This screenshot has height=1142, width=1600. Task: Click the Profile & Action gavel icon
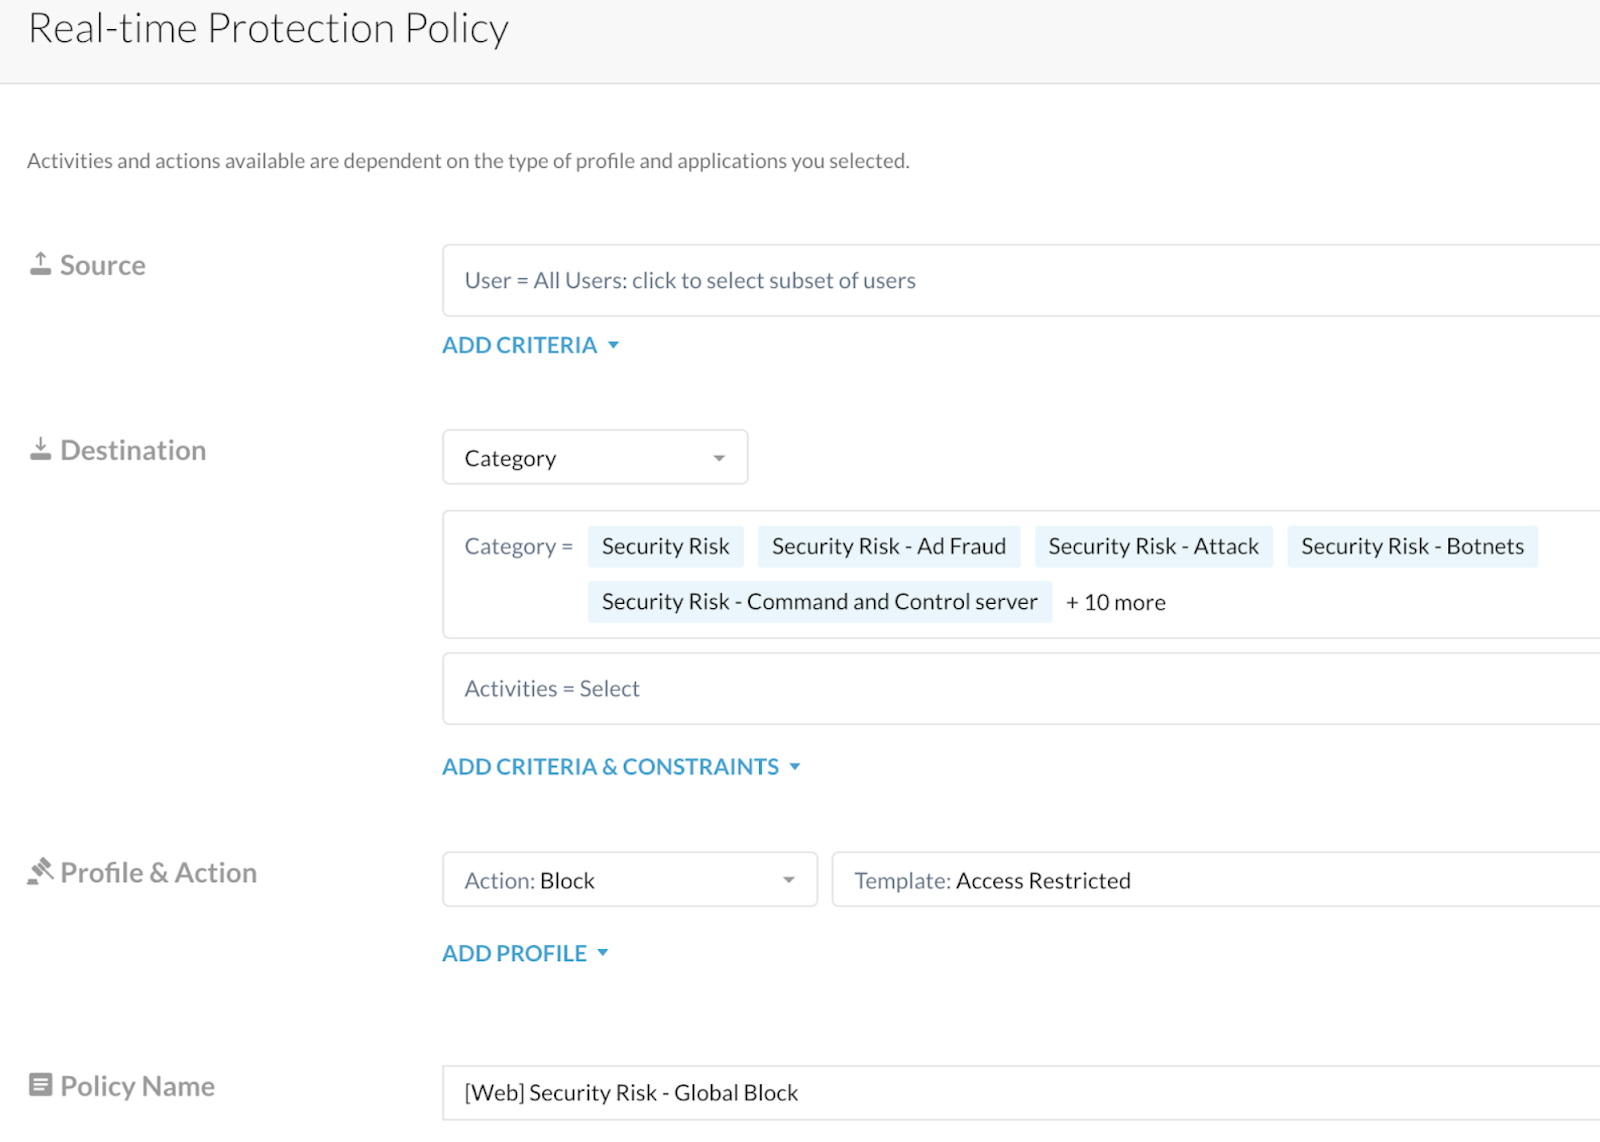(40, 871)
